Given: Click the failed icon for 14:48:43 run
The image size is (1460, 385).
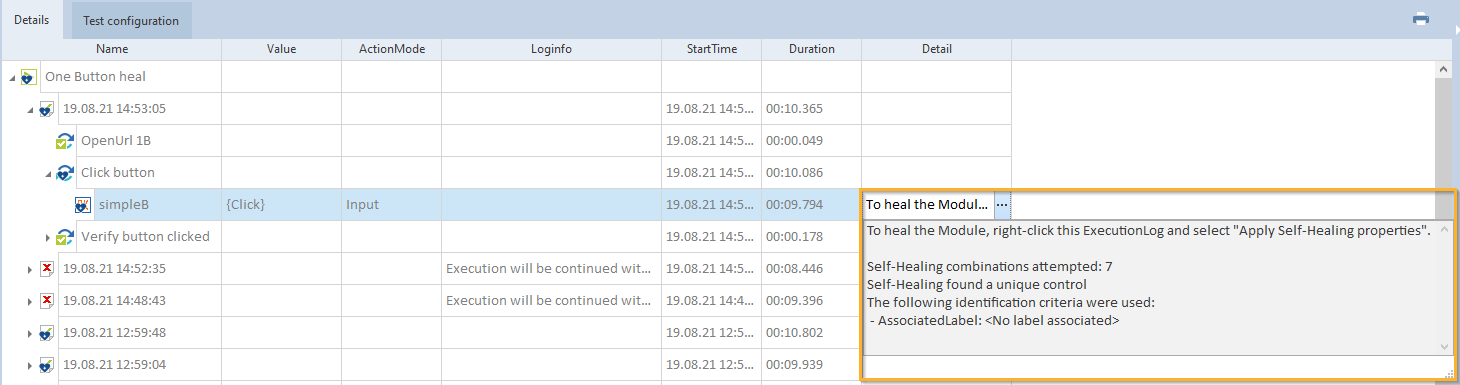Looking at the screenshot, I should tap(47, 300).
